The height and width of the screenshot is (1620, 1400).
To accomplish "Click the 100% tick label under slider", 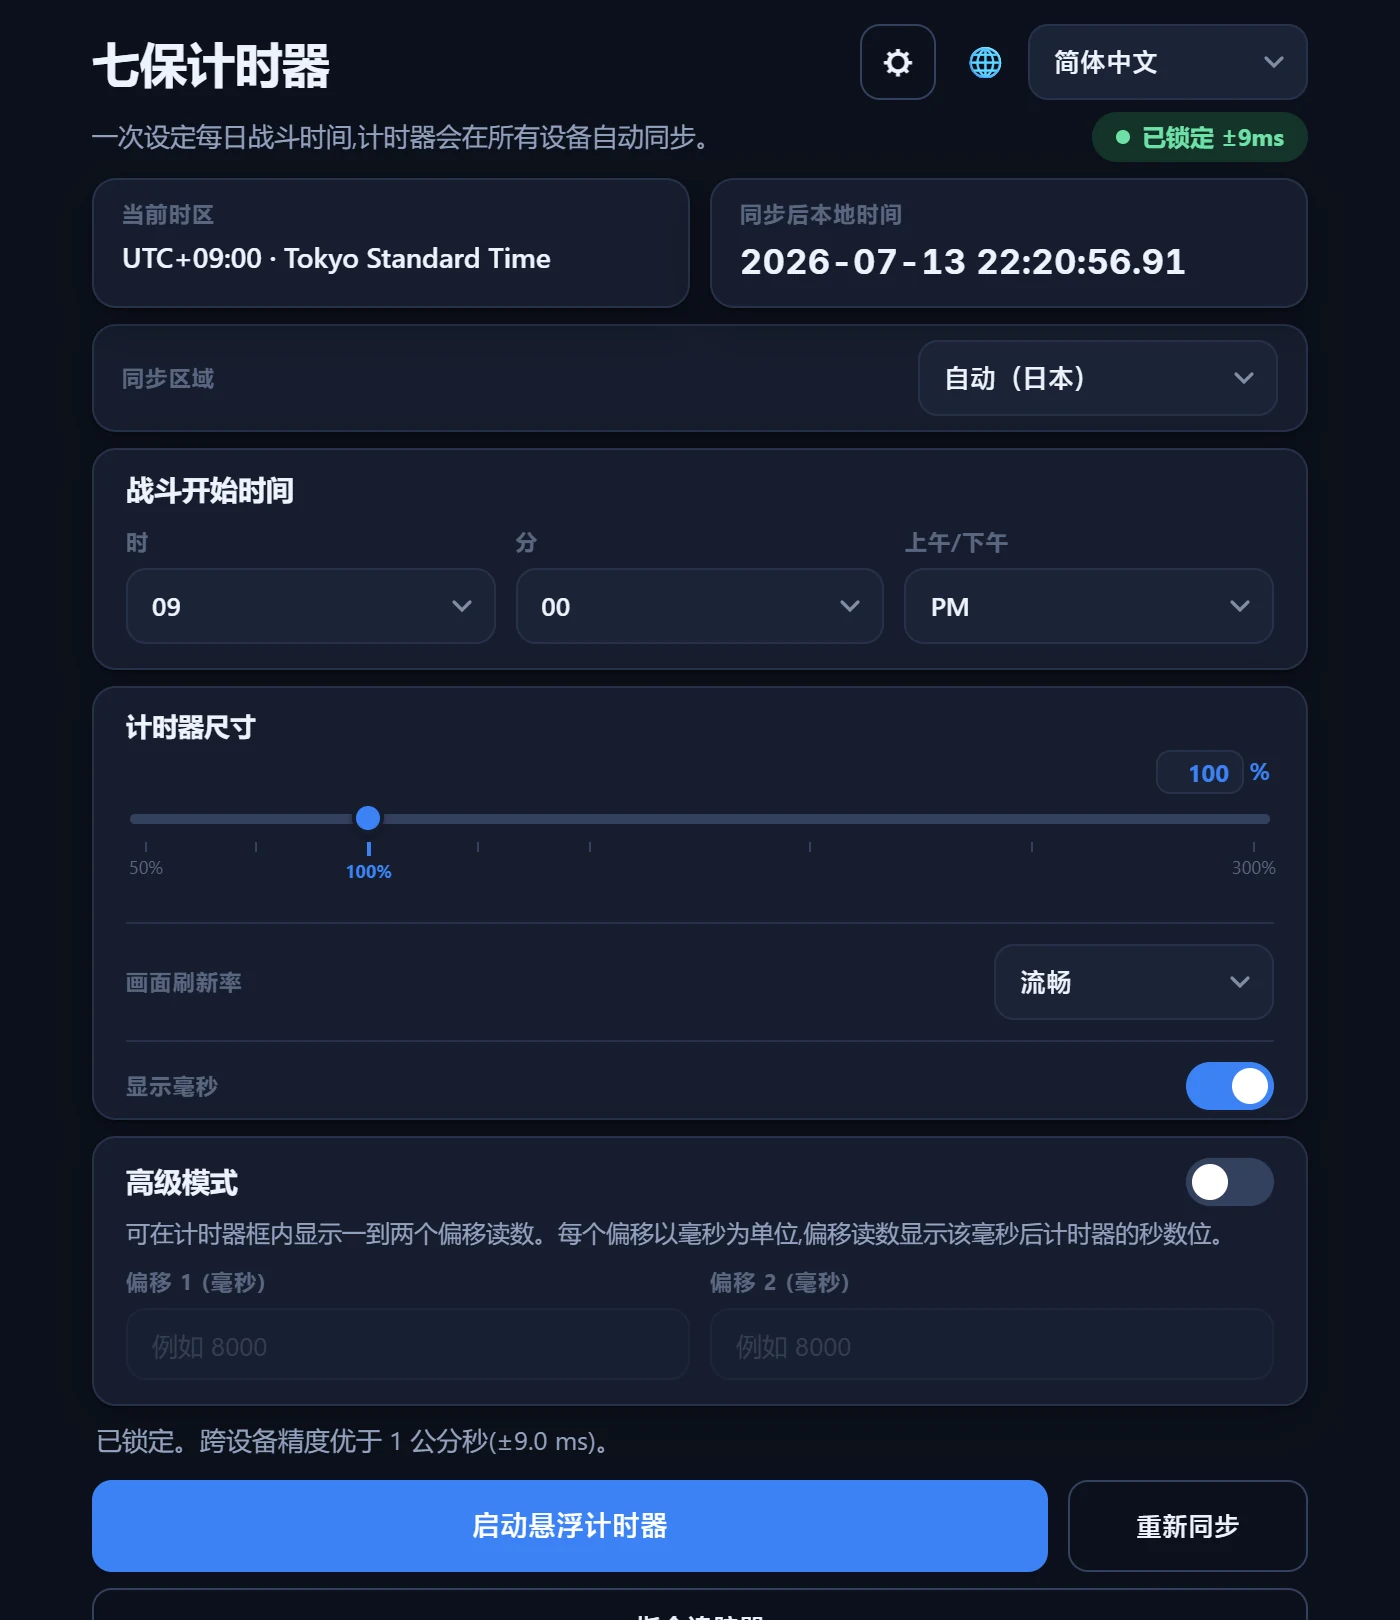I will [368, 872].
